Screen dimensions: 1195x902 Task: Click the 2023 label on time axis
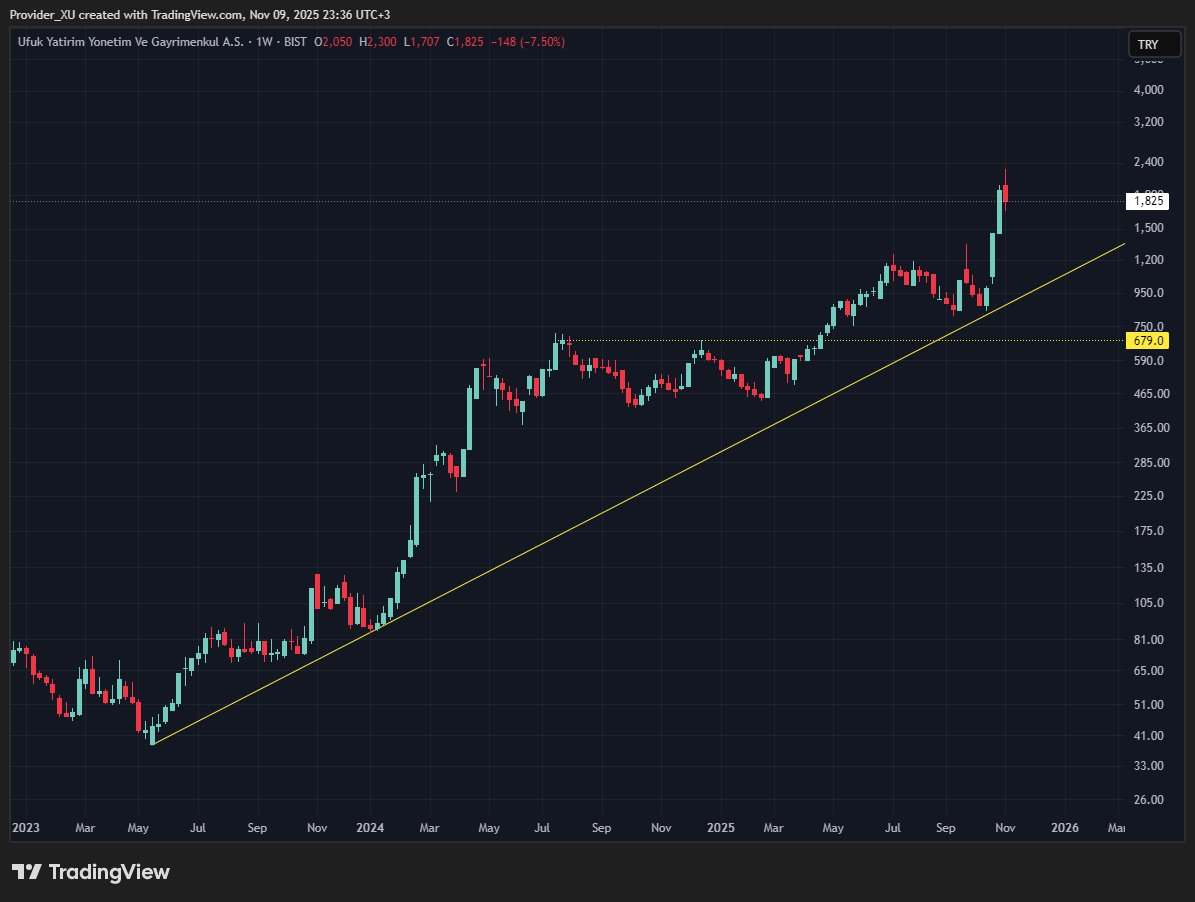point(26,828)
